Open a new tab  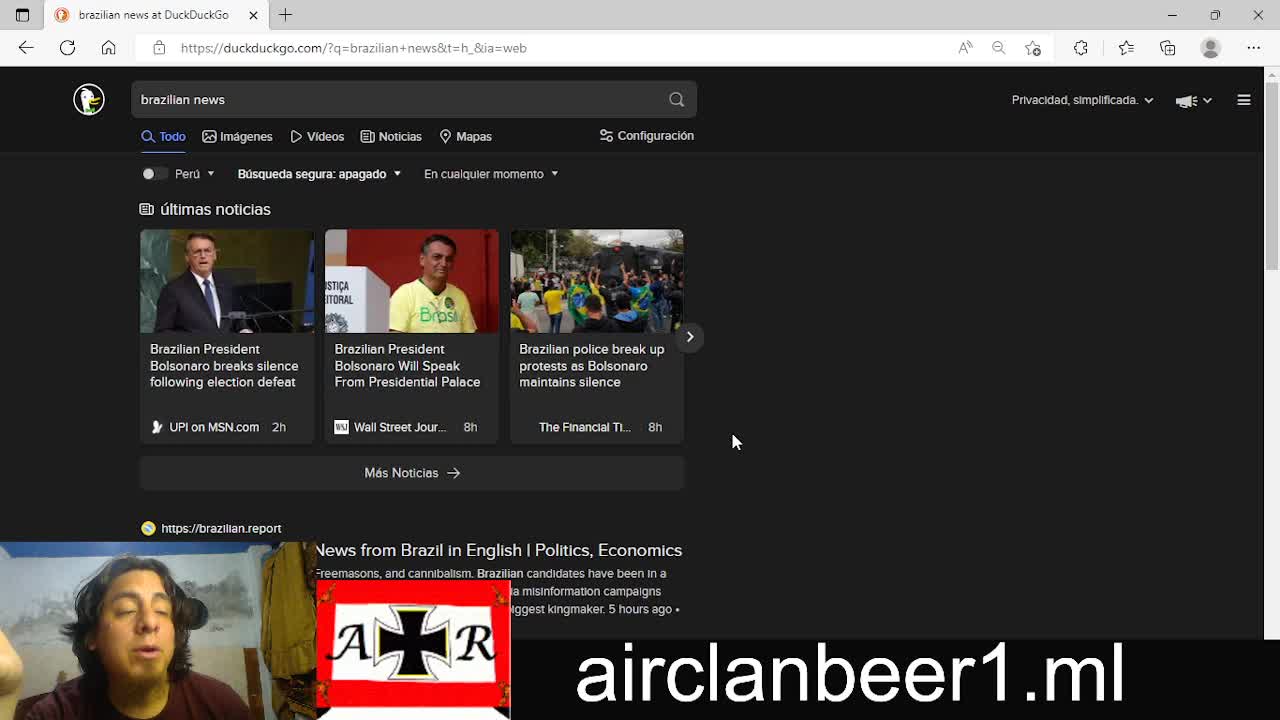pos(286,15)
